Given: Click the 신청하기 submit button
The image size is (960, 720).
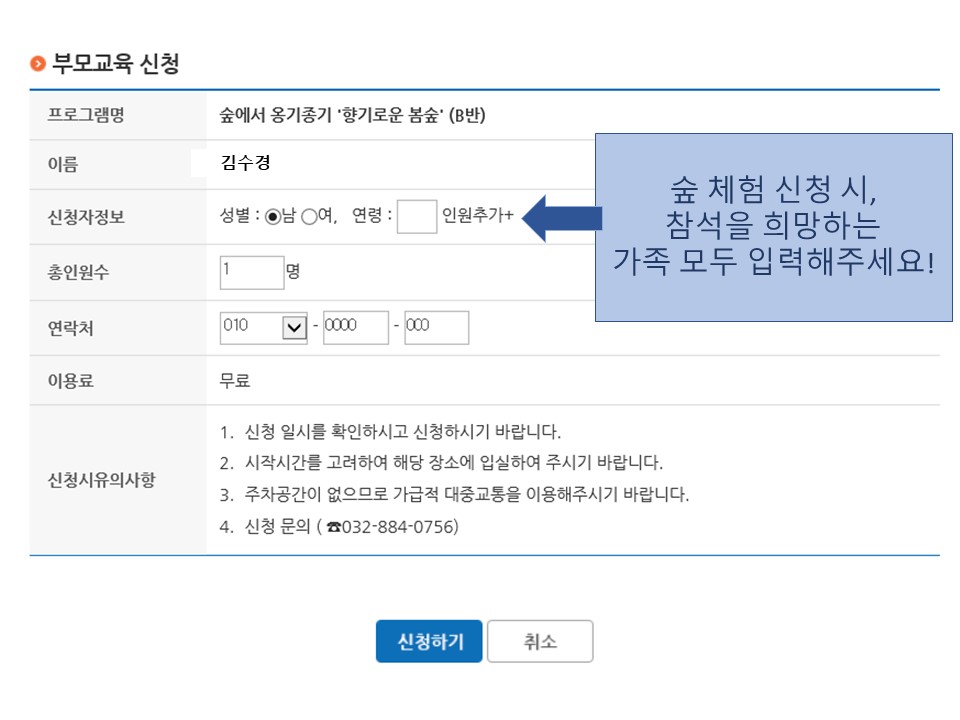Looking at the screenshot, I should pos(429,641).
